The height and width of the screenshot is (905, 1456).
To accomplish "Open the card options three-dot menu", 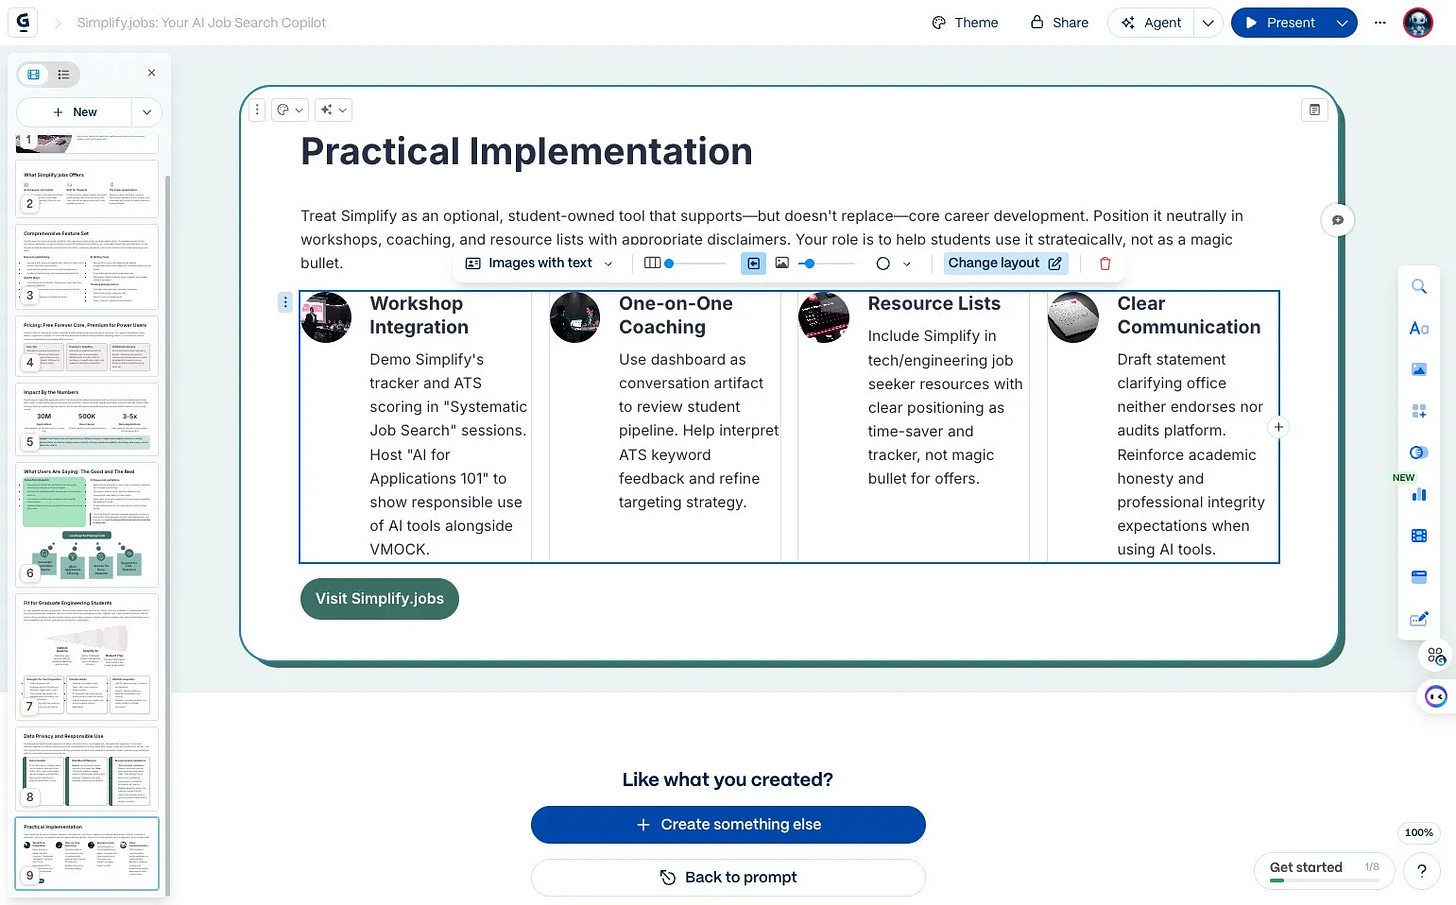I will tap(257, 110).
